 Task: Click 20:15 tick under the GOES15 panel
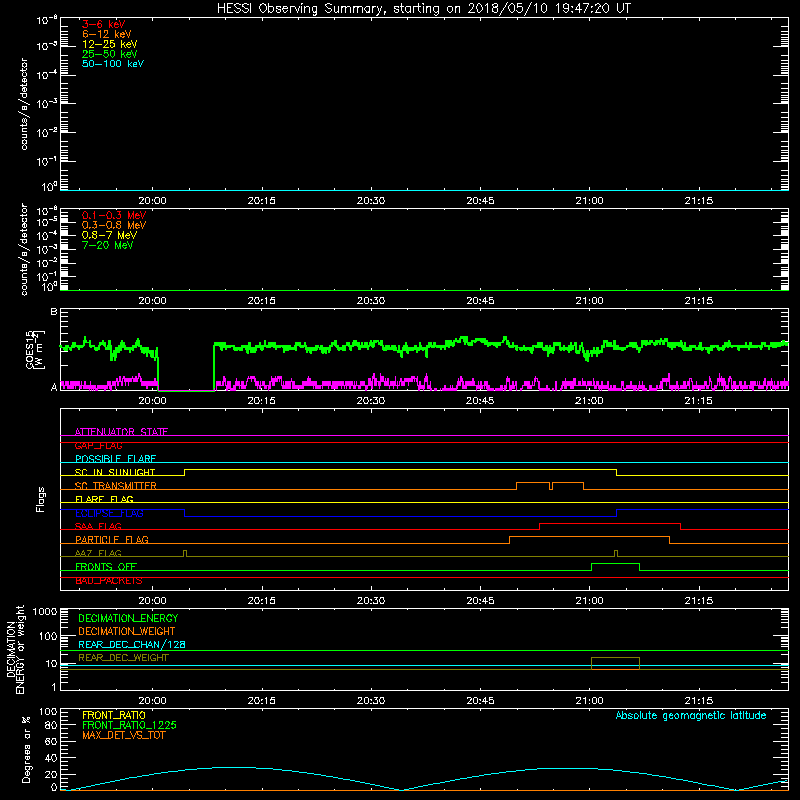(x=262, y=401)
